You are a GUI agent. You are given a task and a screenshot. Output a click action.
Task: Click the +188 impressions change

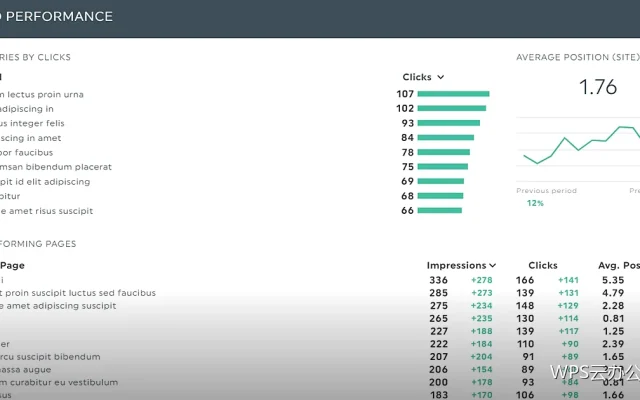tap(482, 331)
